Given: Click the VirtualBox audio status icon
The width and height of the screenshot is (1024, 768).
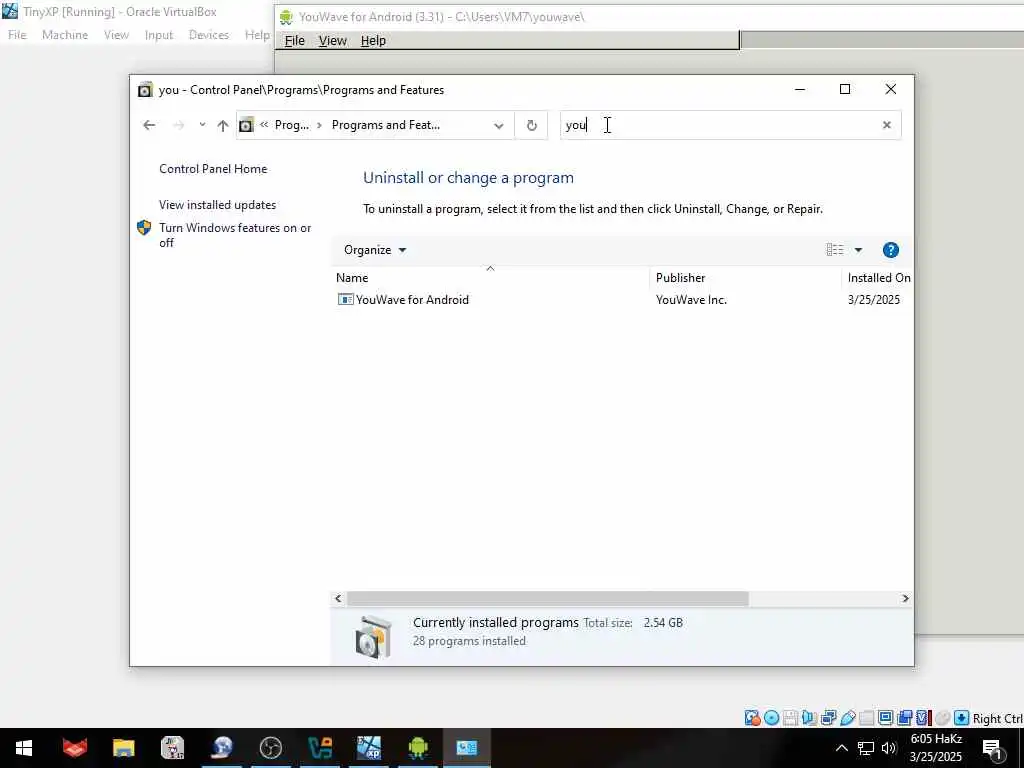Looking at the screenshot, I should point(809,718).
